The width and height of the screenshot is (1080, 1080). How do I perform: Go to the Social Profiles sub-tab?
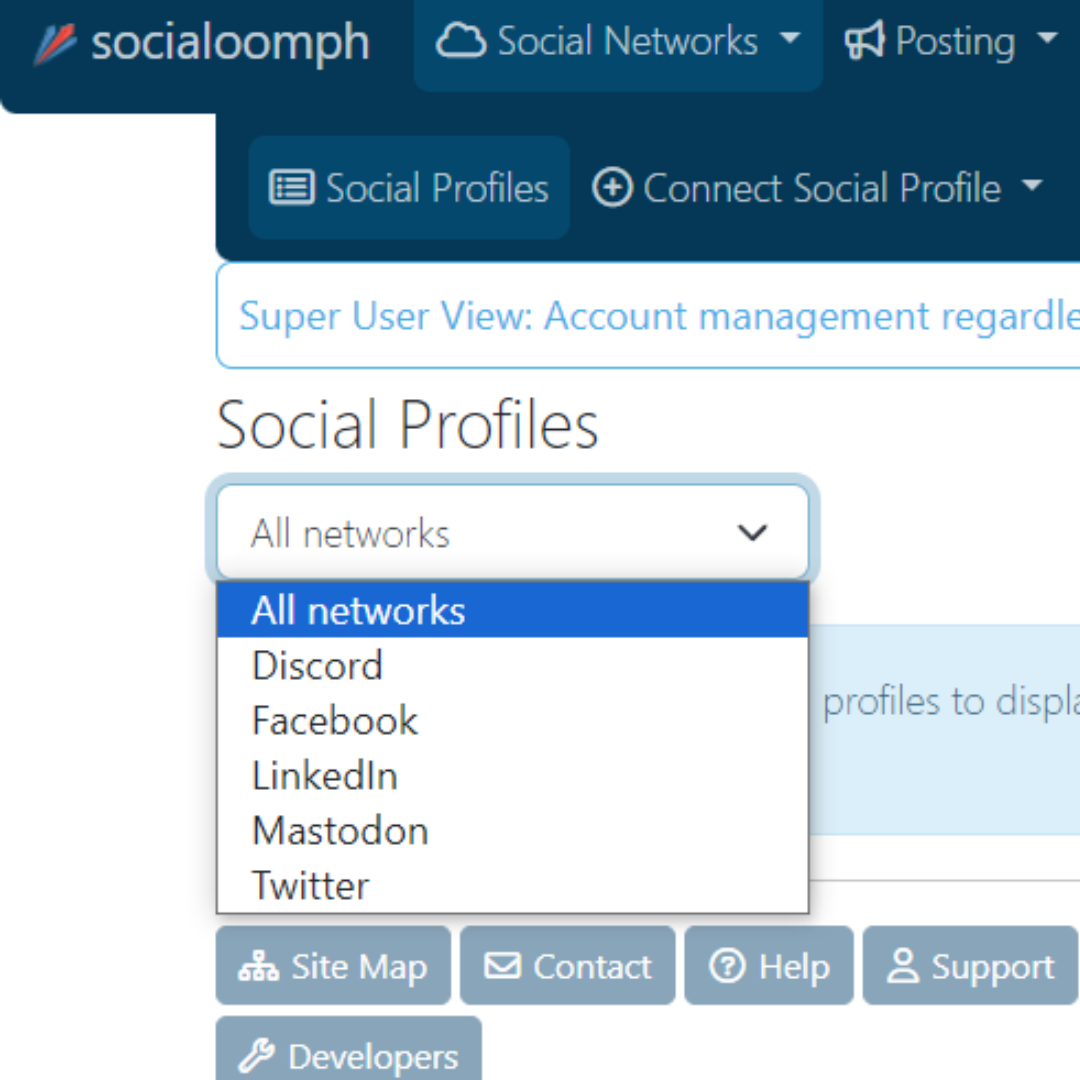coord(409,187)
